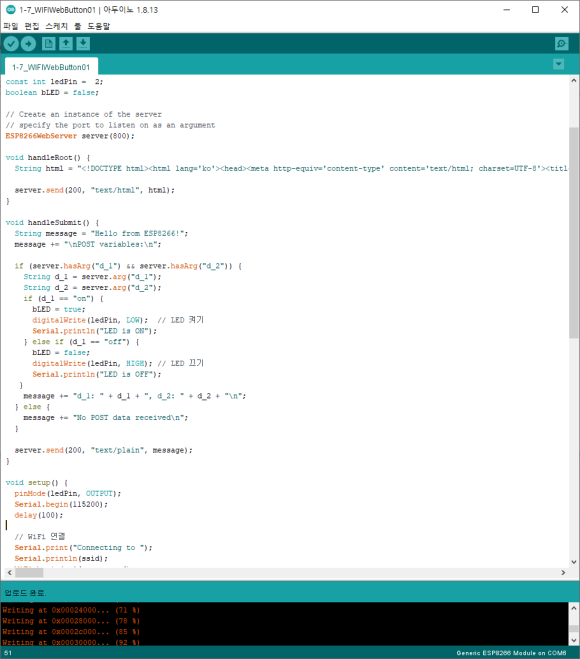Click the Open sketch up-arrow icon
The height and width of the screenshot is (659, 580).
click(x=66, y=44)
